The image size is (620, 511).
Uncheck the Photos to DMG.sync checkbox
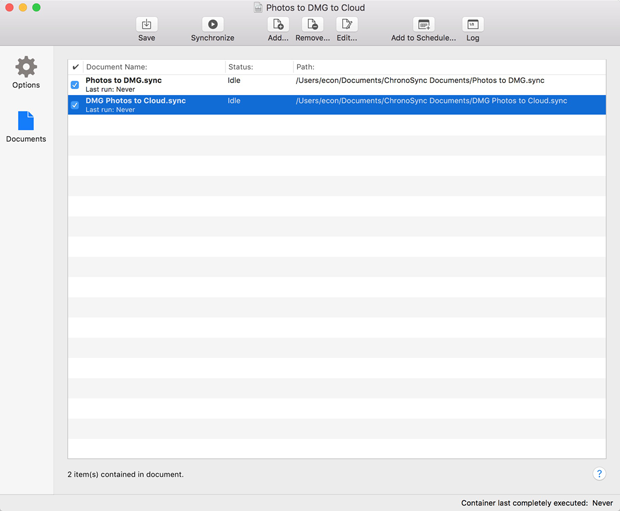click(x=75, y=85)
